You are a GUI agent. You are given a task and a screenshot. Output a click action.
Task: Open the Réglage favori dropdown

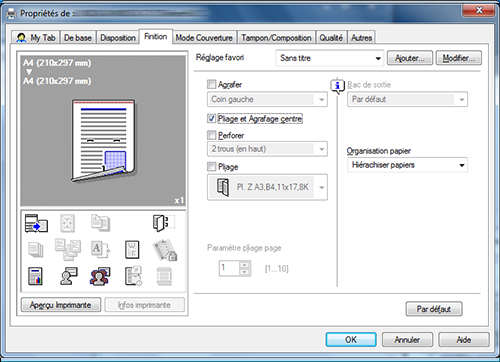329,58
